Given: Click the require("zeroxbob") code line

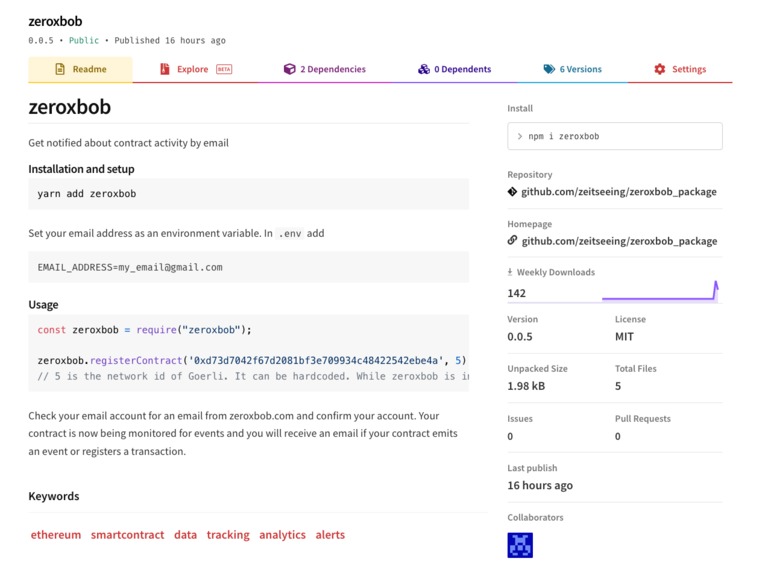Looking at the screenshot, I should pyautogui.click(x=145, y=330).
